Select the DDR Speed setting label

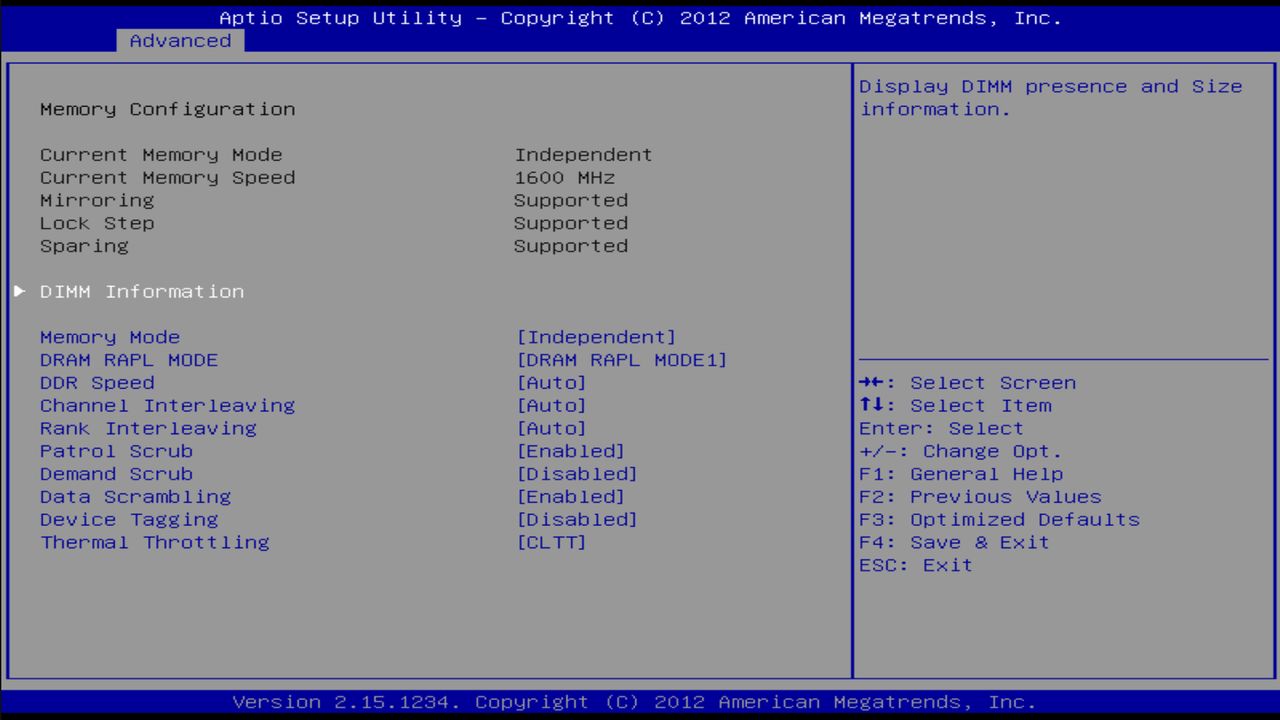[x=97, y=383]
